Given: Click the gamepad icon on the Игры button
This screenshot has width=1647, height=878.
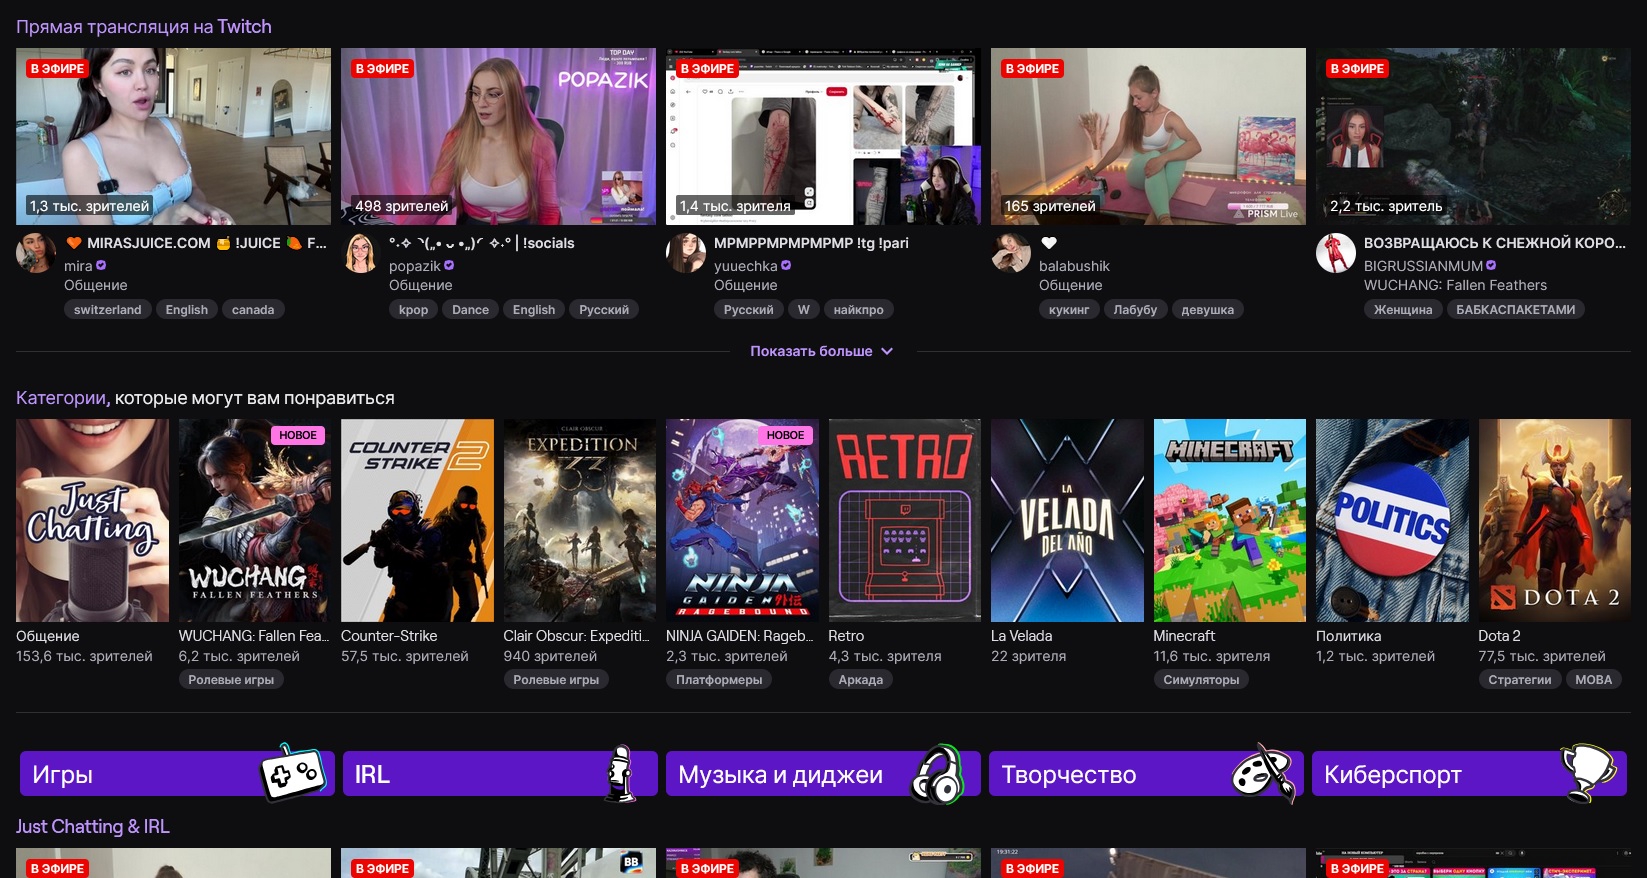Looking at the screenshot, I should [292, 773].
